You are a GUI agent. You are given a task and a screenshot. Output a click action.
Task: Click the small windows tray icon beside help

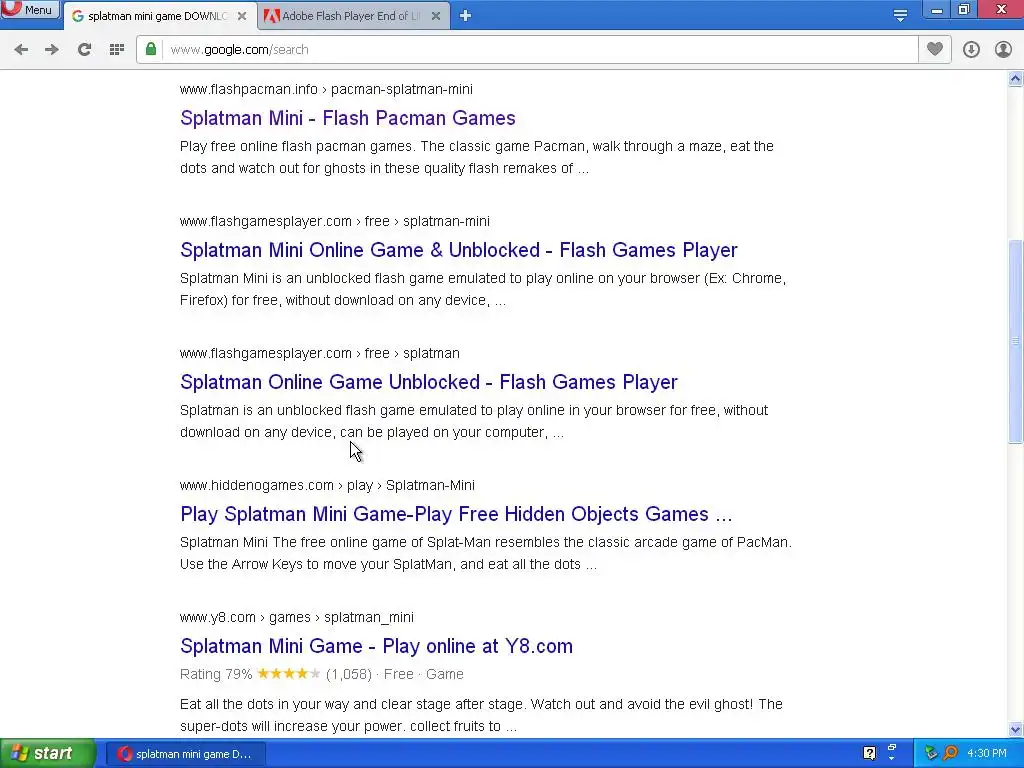coord(892,750)
